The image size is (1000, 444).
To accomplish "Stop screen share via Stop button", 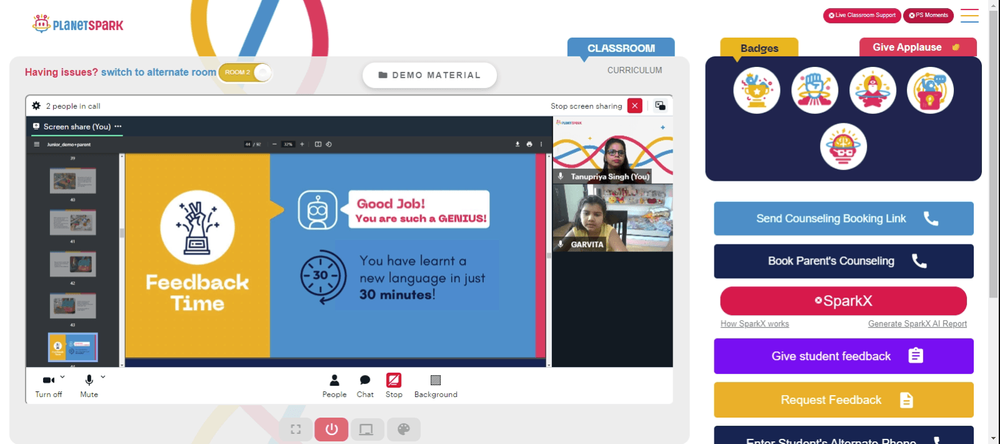I will [393, 386].
